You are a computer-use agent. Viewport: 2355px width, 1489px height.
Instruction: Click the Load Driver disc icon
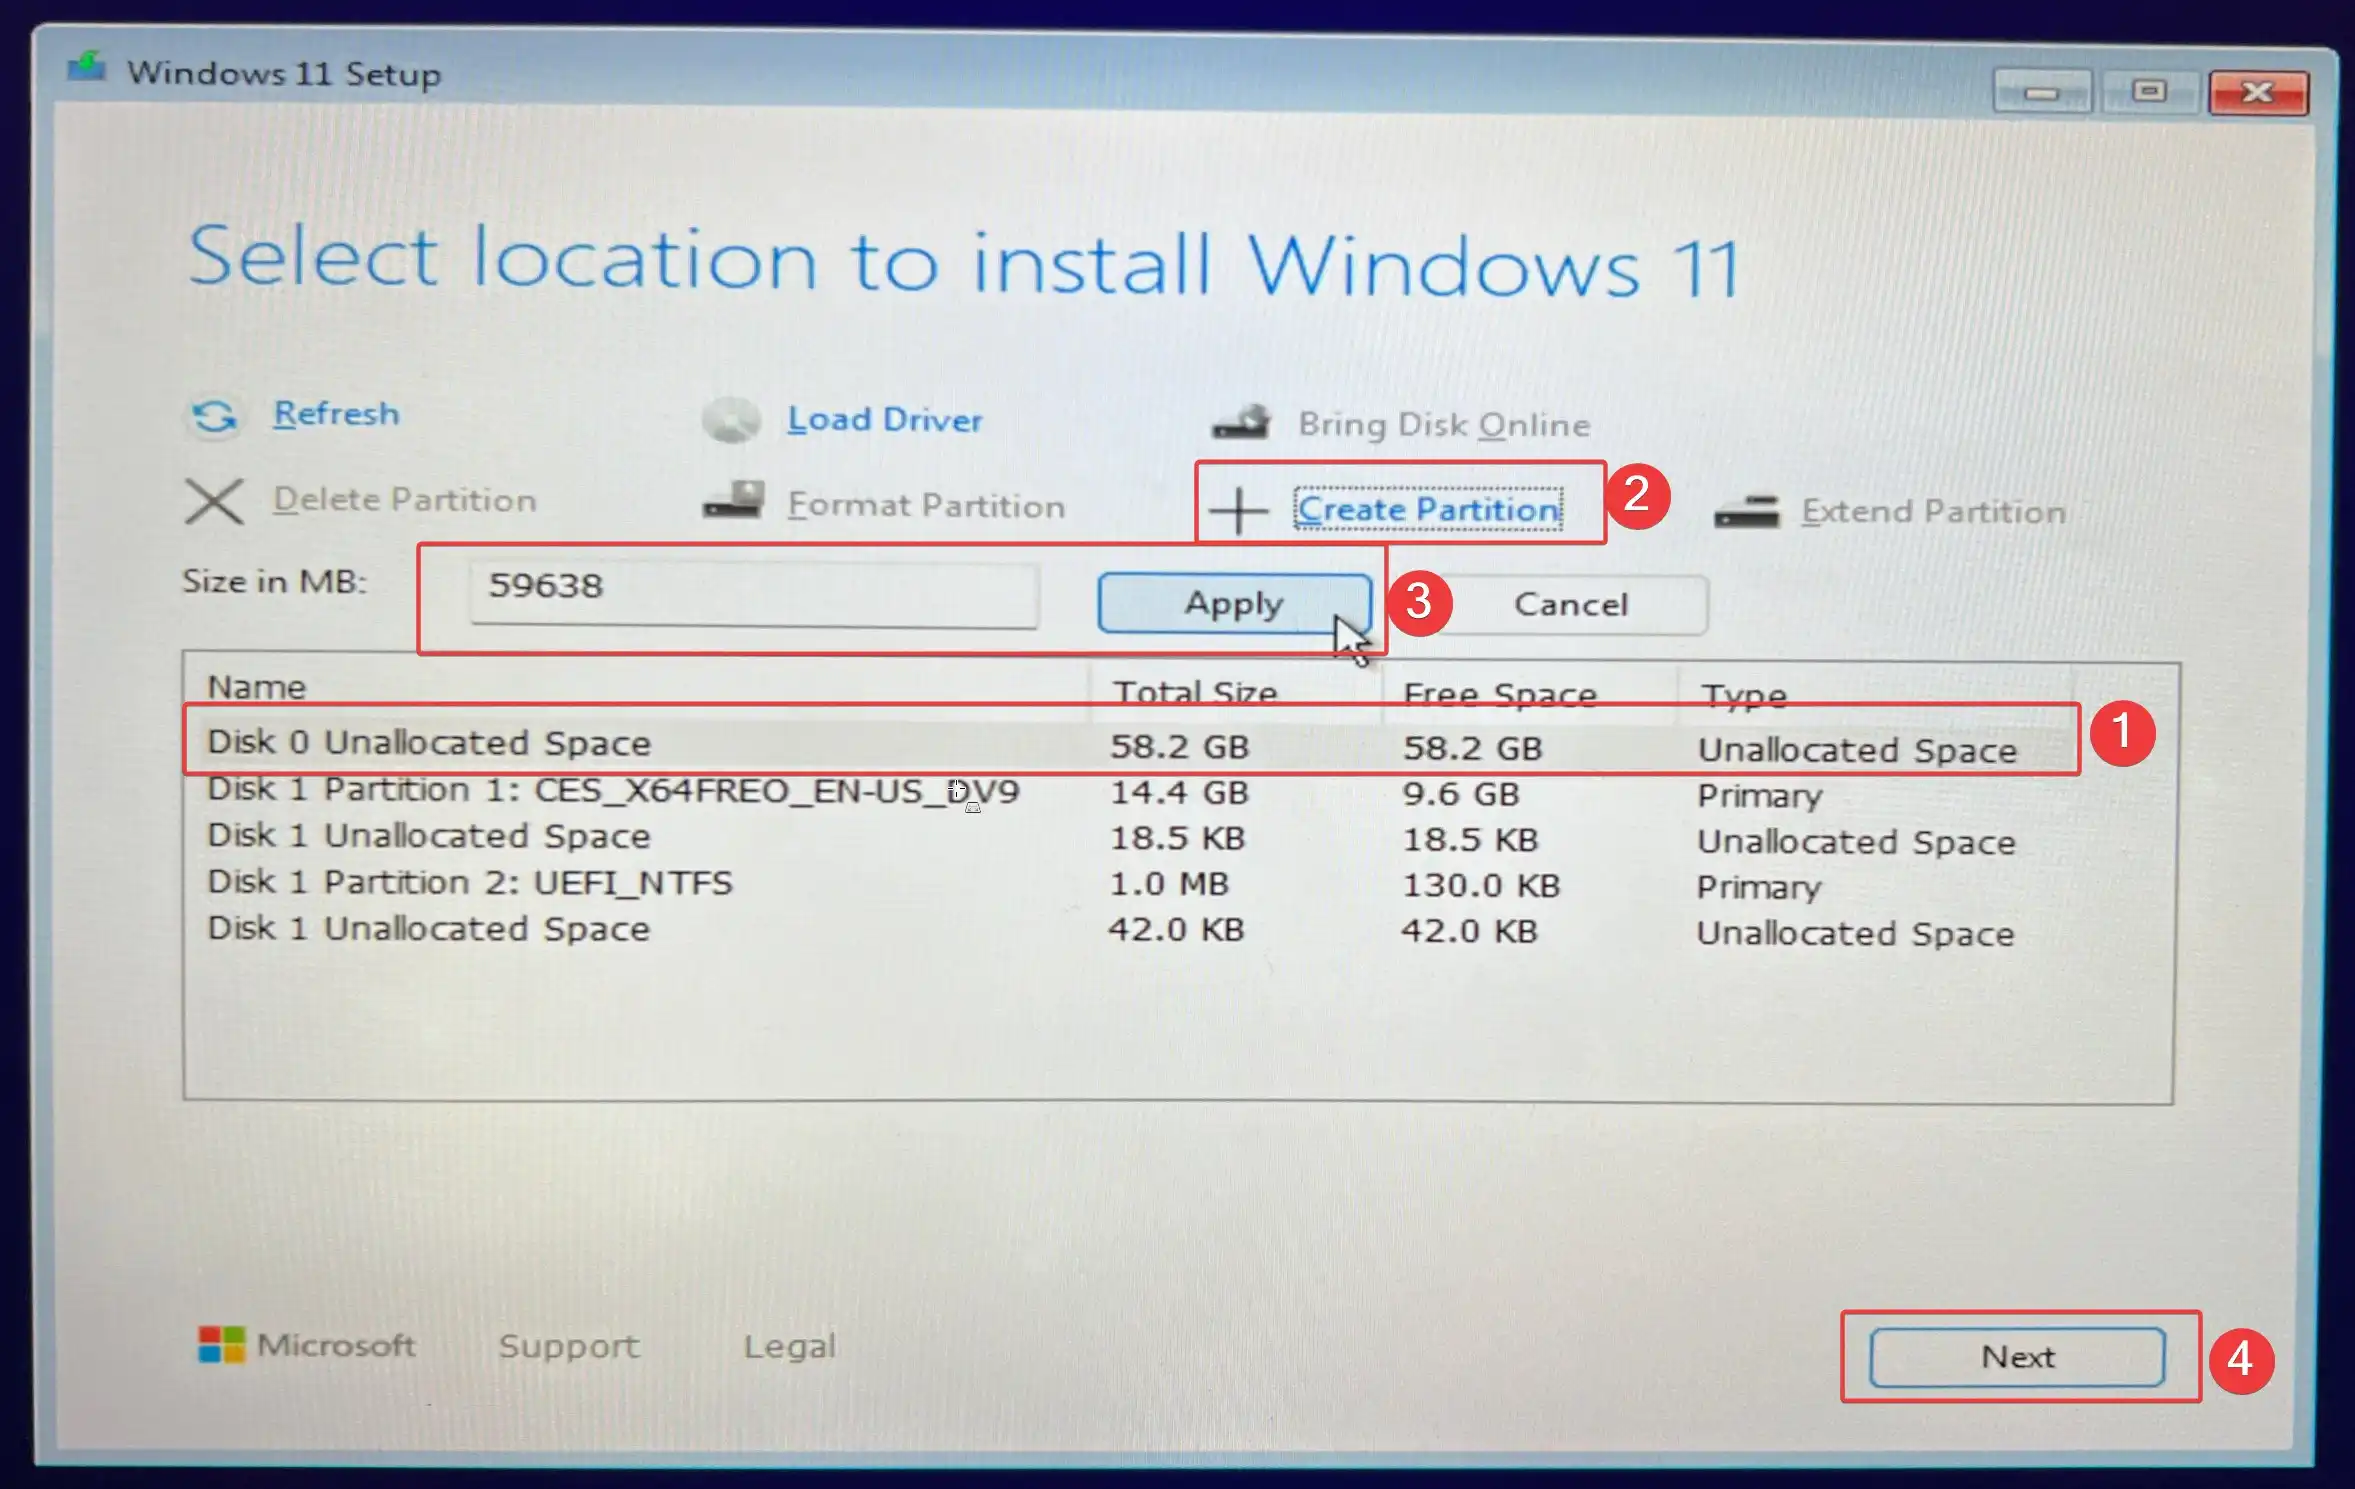[731, 420]
